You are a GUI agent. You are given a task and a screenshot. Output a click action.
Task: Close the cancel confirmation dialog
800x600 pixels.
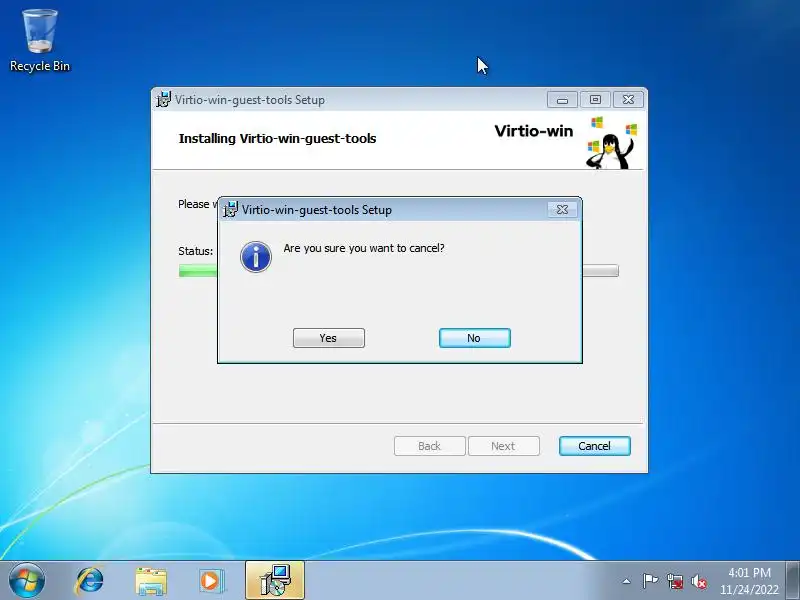pyautogui.click(x=562, y=209)
